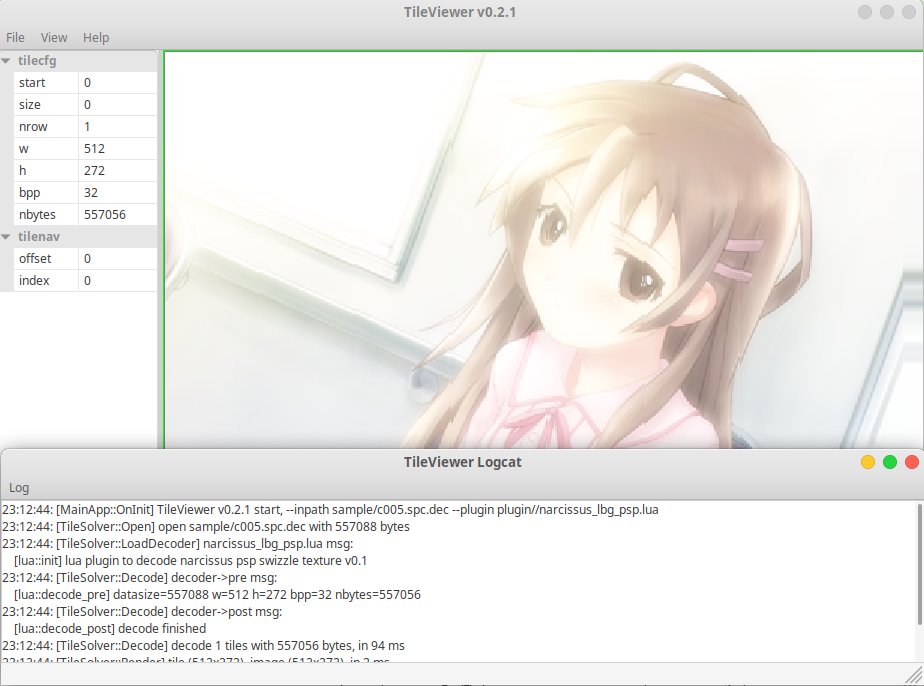Click the decoded tile image preview
Image resolution: width=924 pixels, height=686 pixels.
(543, 250)
